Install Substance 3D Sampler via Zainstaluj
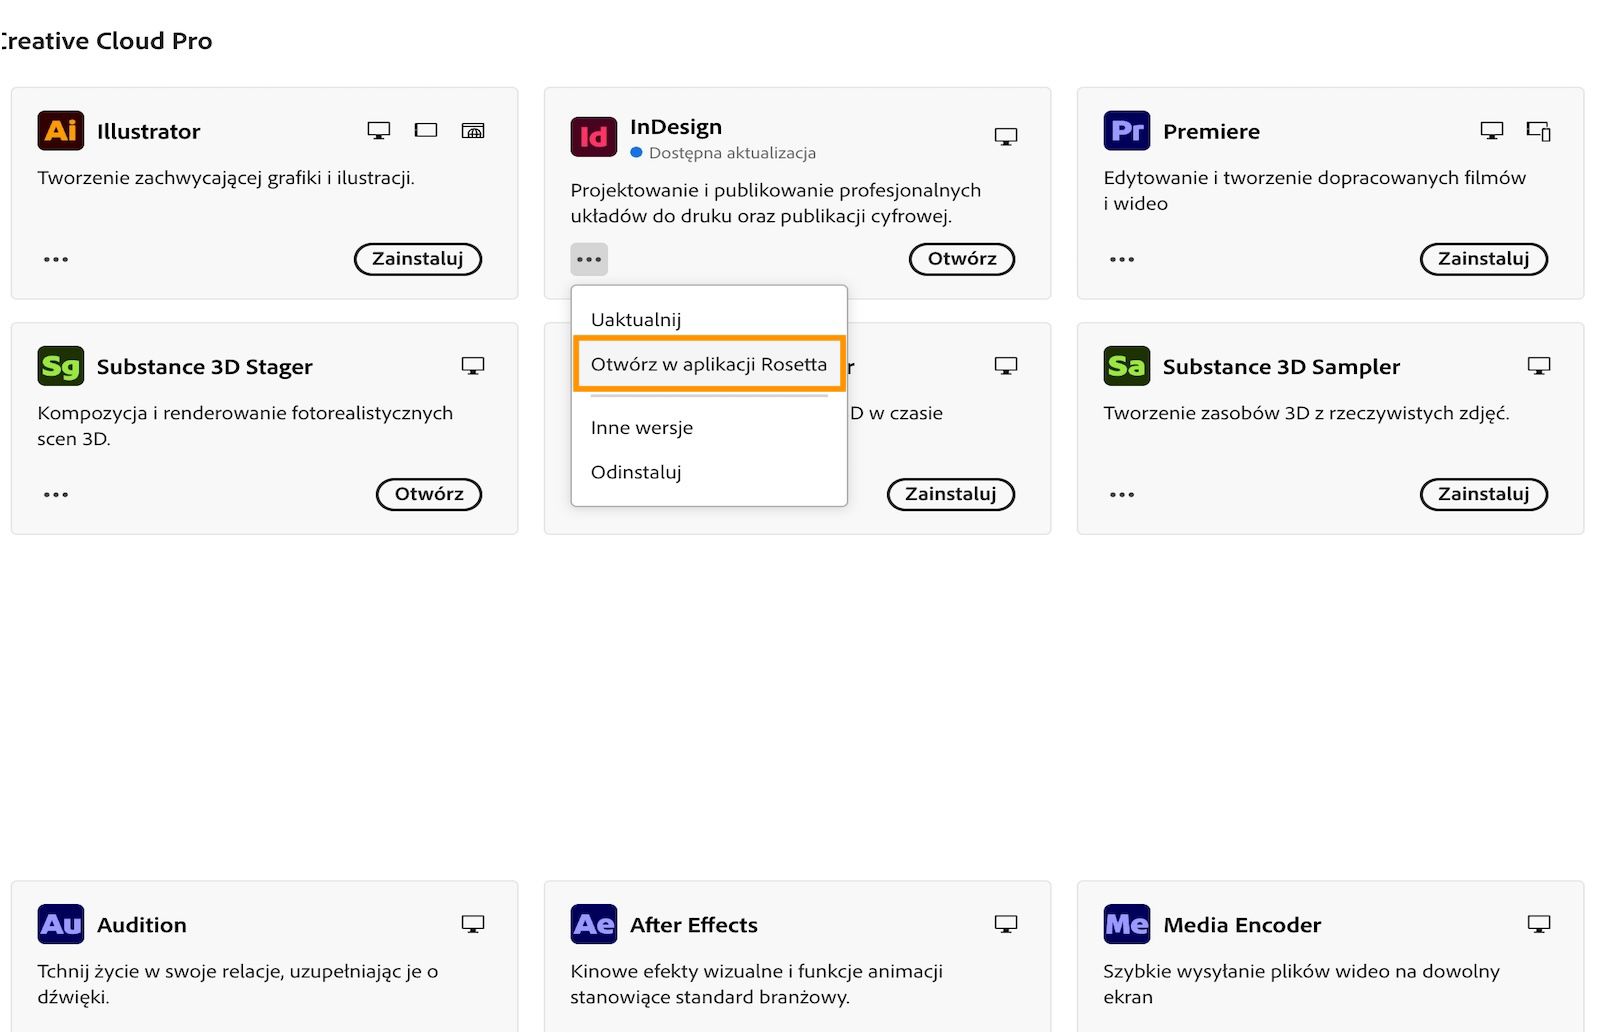 click(1484, 494)
